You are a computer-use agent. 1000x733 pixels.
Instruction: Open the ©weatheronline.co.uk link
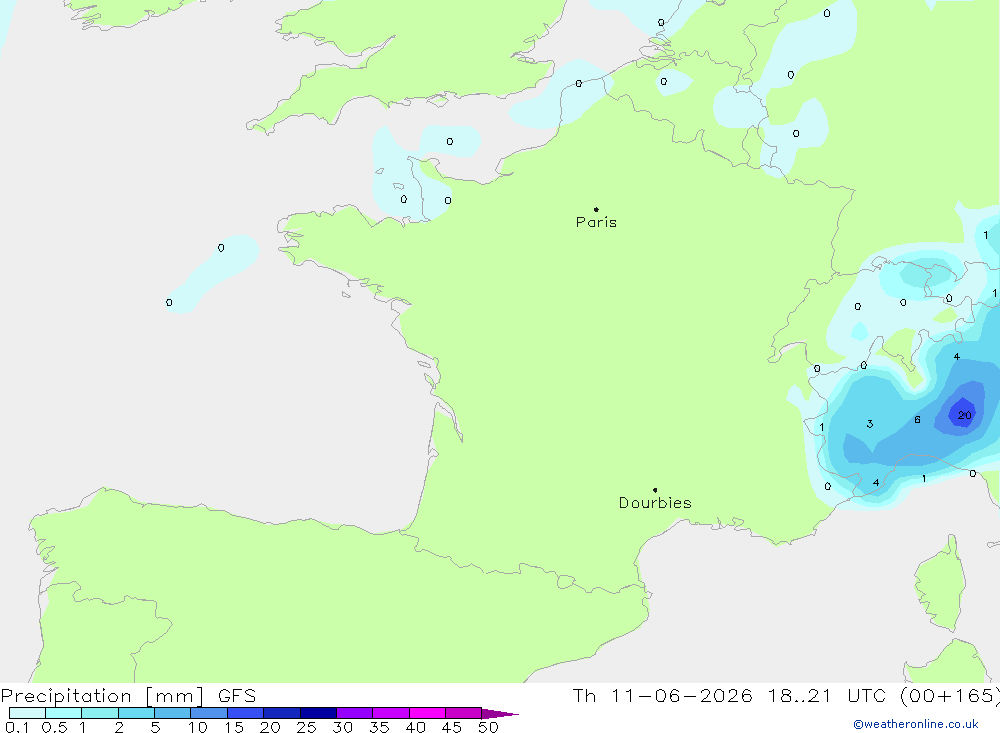point(916,724)
